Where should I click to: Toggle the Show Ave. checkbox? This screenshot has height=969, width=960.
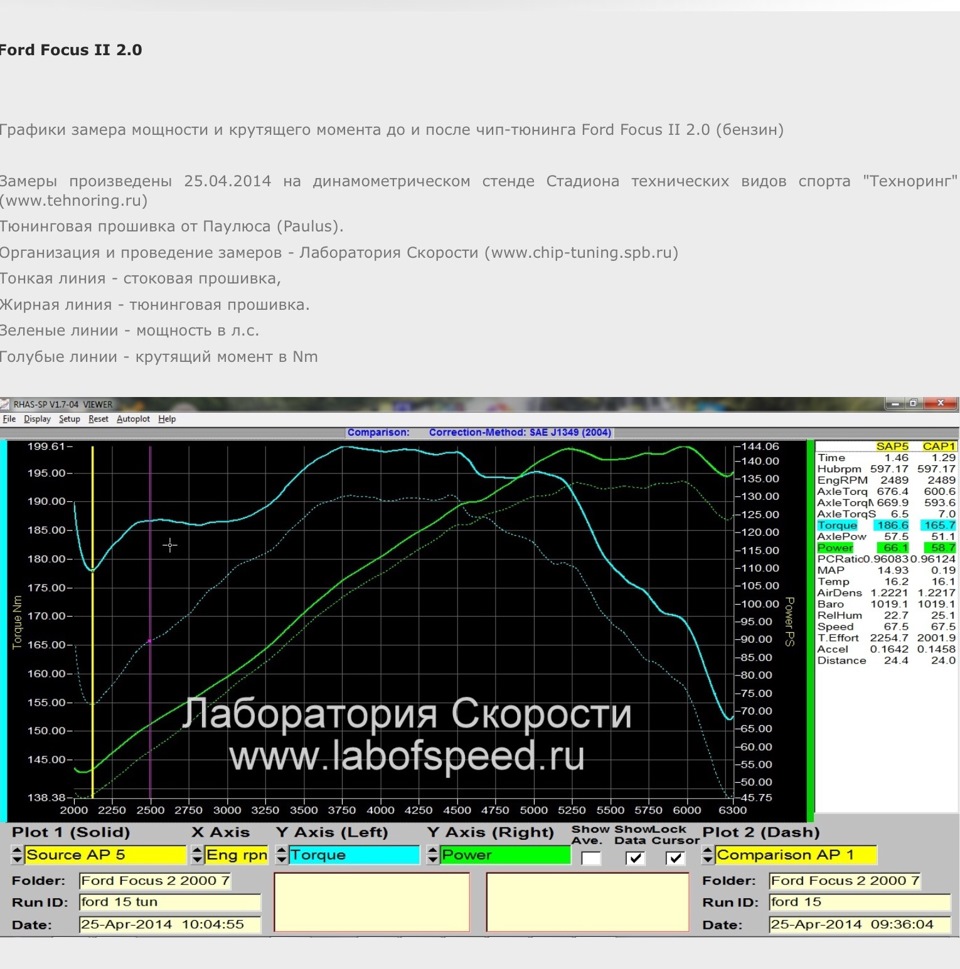point(591,858)
